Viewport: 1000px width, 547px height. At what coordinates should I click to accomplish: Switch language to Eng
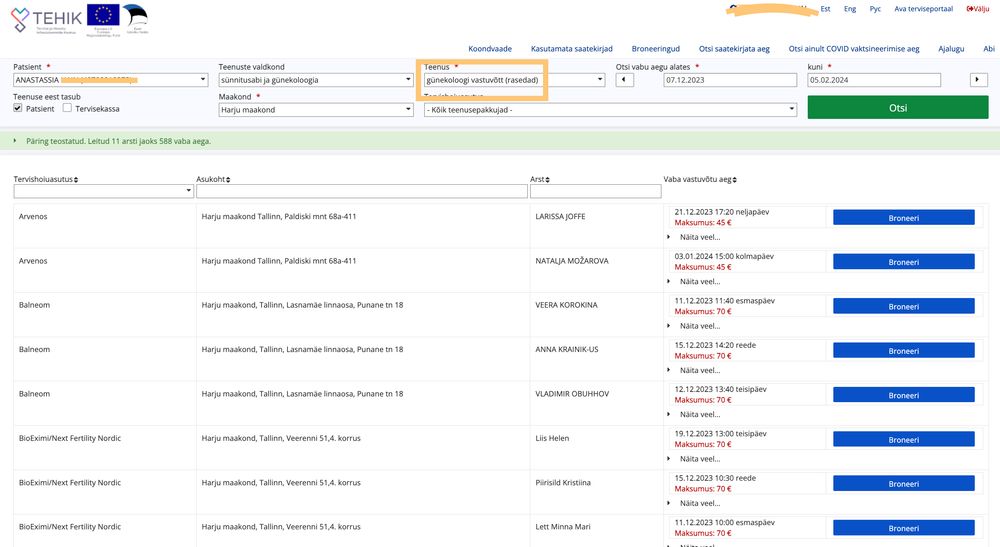pos(849,9)
